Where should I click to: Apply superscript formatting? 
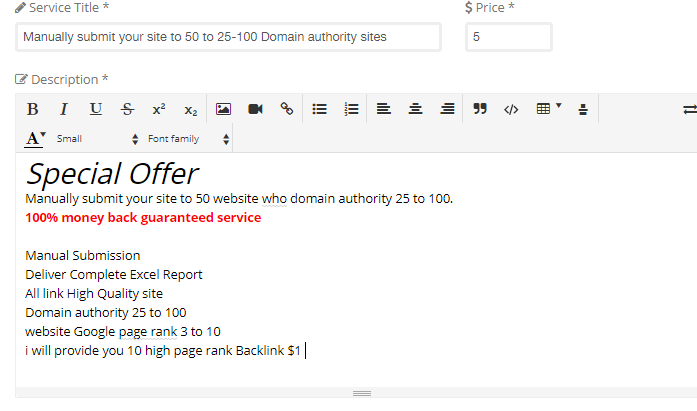159,109
